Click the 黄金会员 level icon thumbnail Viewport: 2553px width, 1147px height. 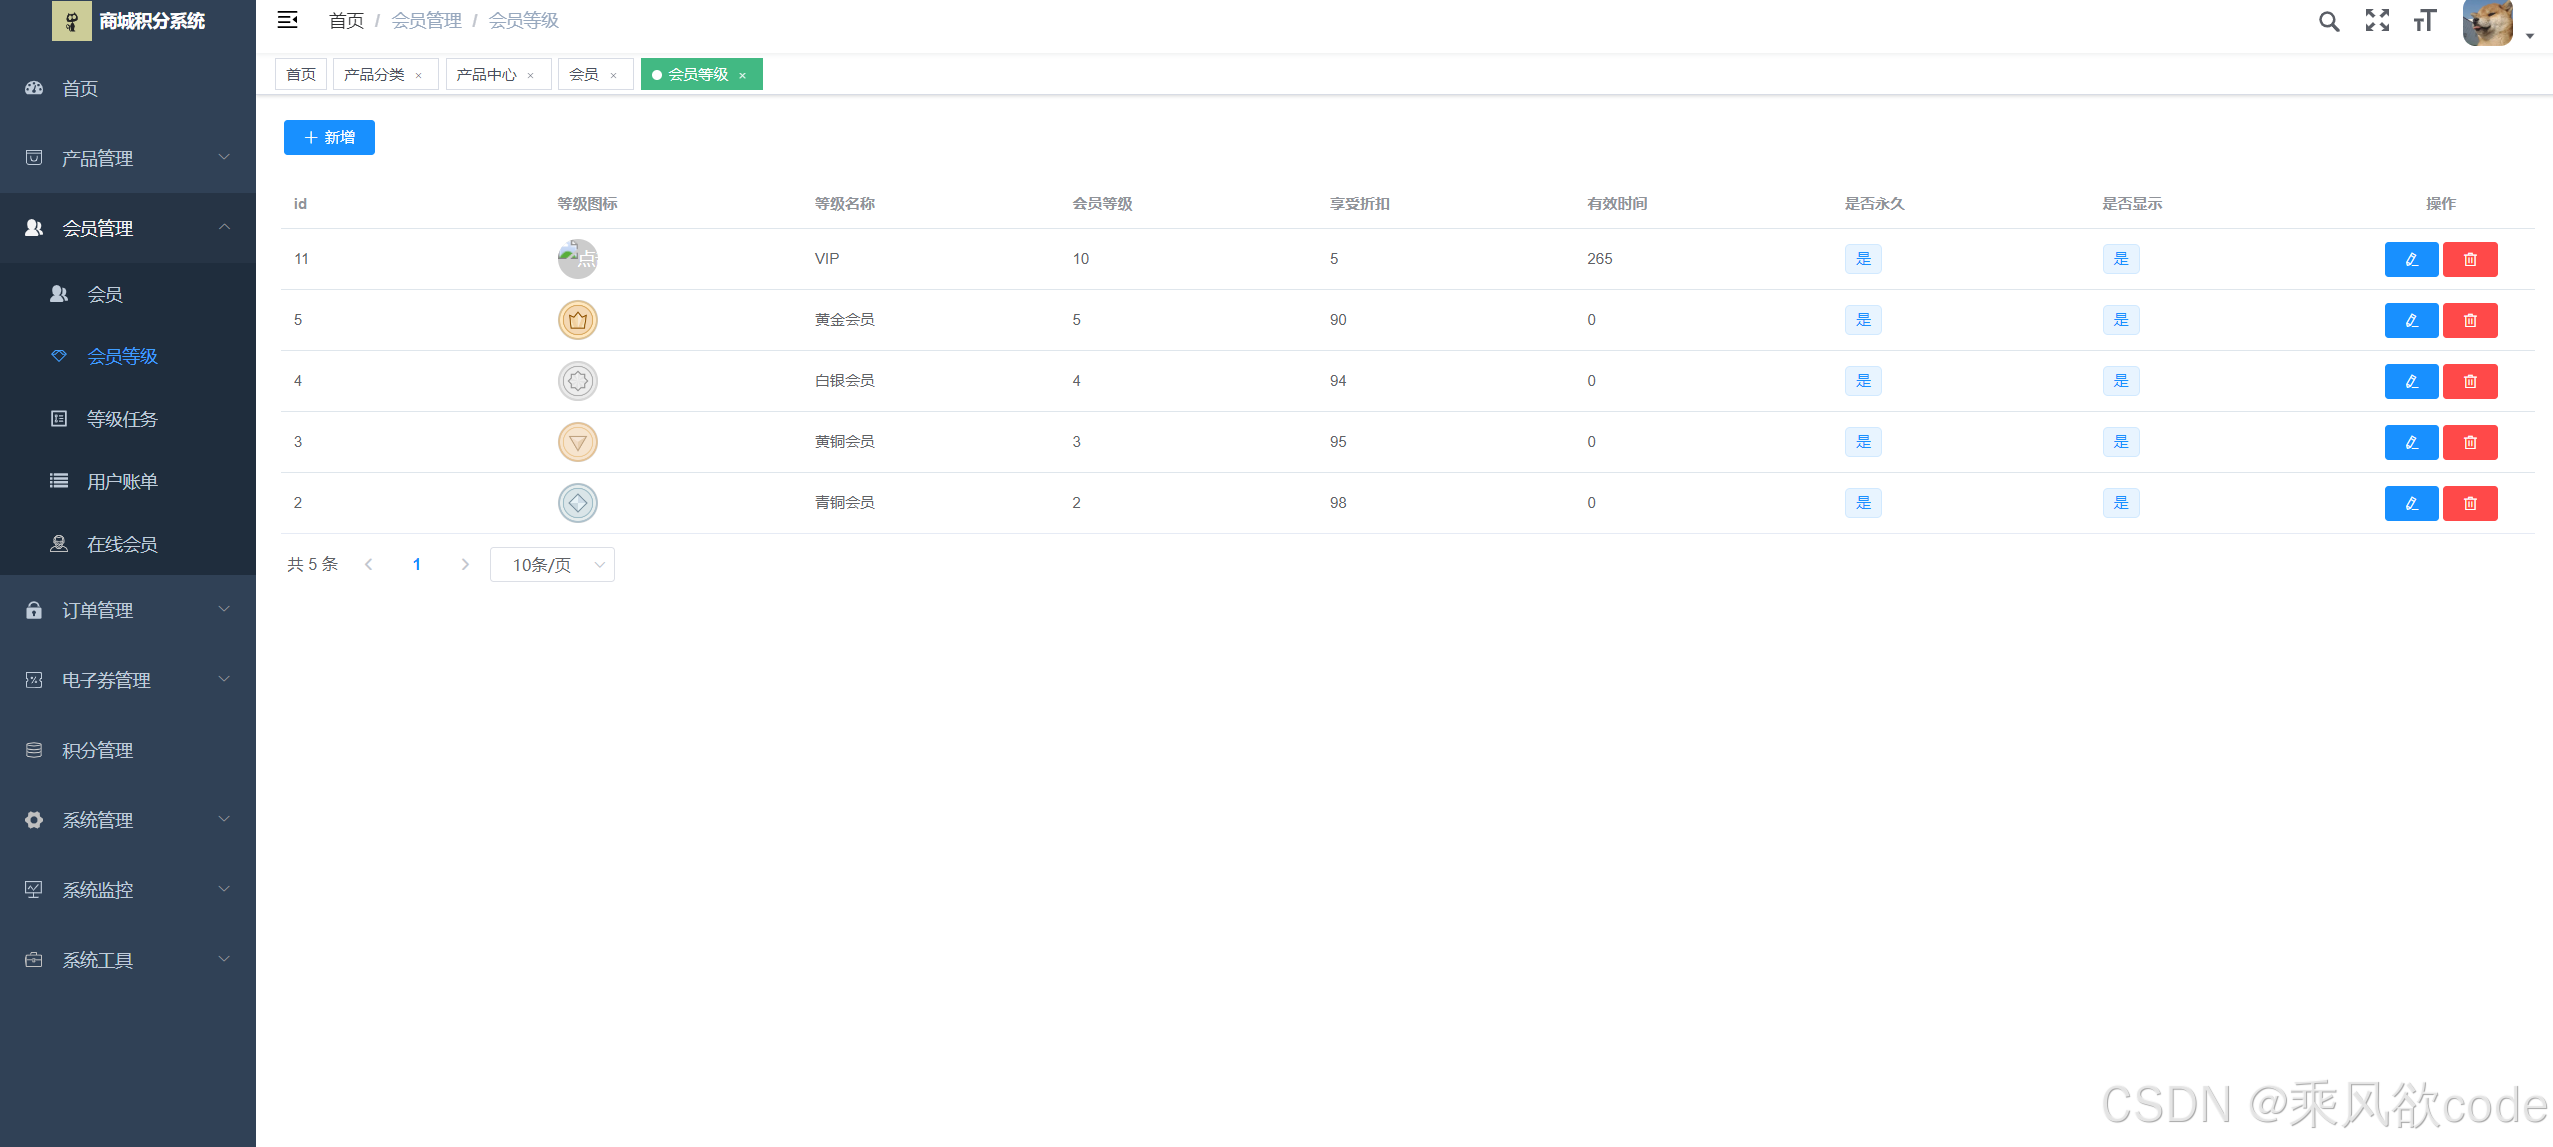click(577, 320)
